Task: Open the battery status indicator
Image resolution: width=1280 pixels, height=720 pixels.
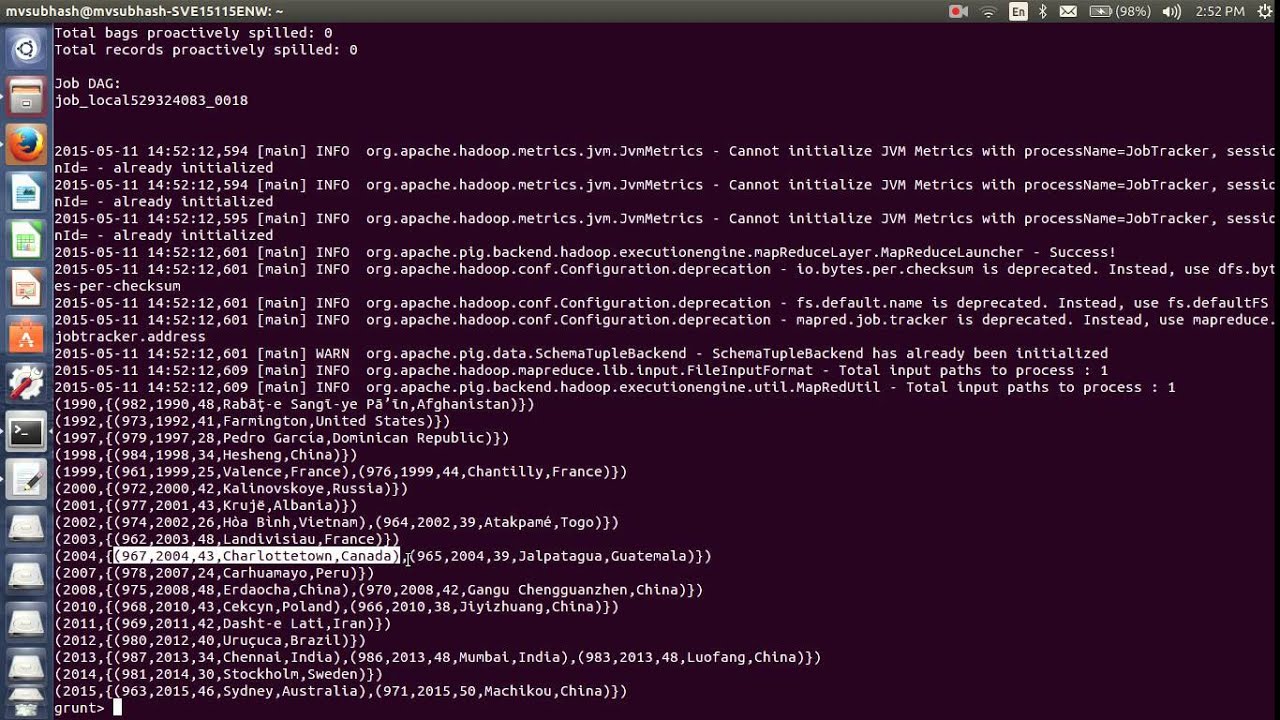Action: point(1120,11)
